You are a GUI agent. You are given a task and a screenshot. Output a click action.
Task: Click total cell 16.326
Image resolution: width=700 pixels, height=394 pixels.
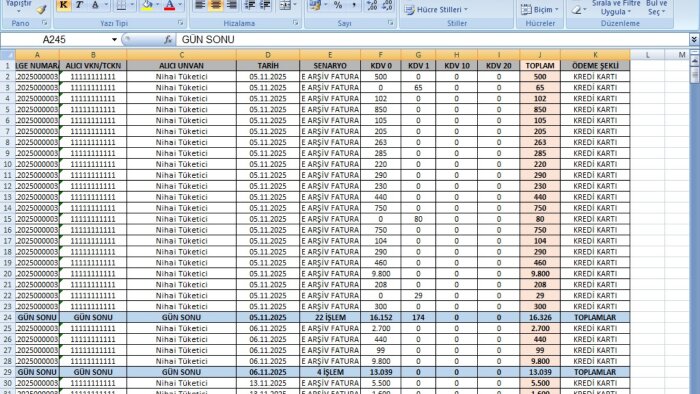[540, 317]
